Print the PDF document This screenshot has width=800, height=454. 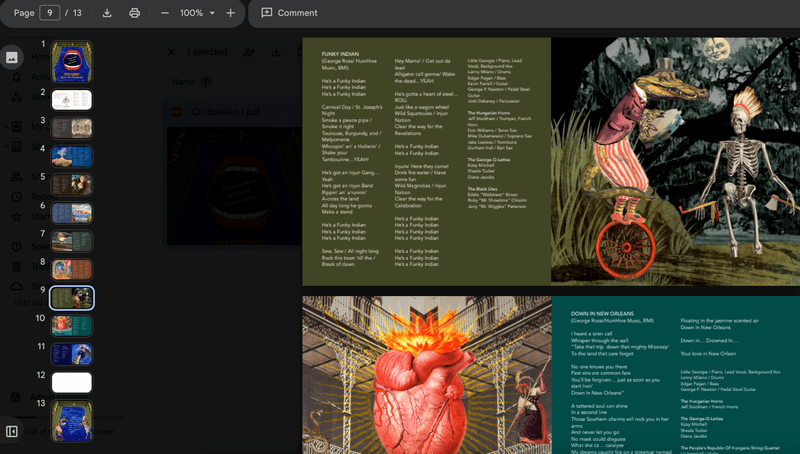pyautogui.click(x=135, y=13)
